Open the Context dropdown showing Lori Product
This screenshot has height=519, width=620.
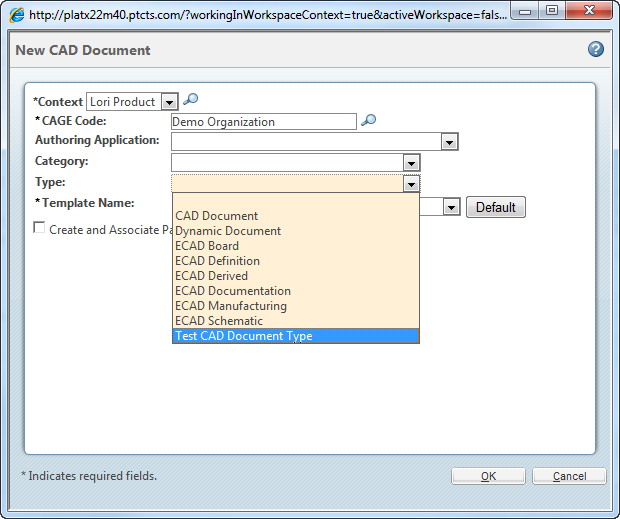[169, 102]
